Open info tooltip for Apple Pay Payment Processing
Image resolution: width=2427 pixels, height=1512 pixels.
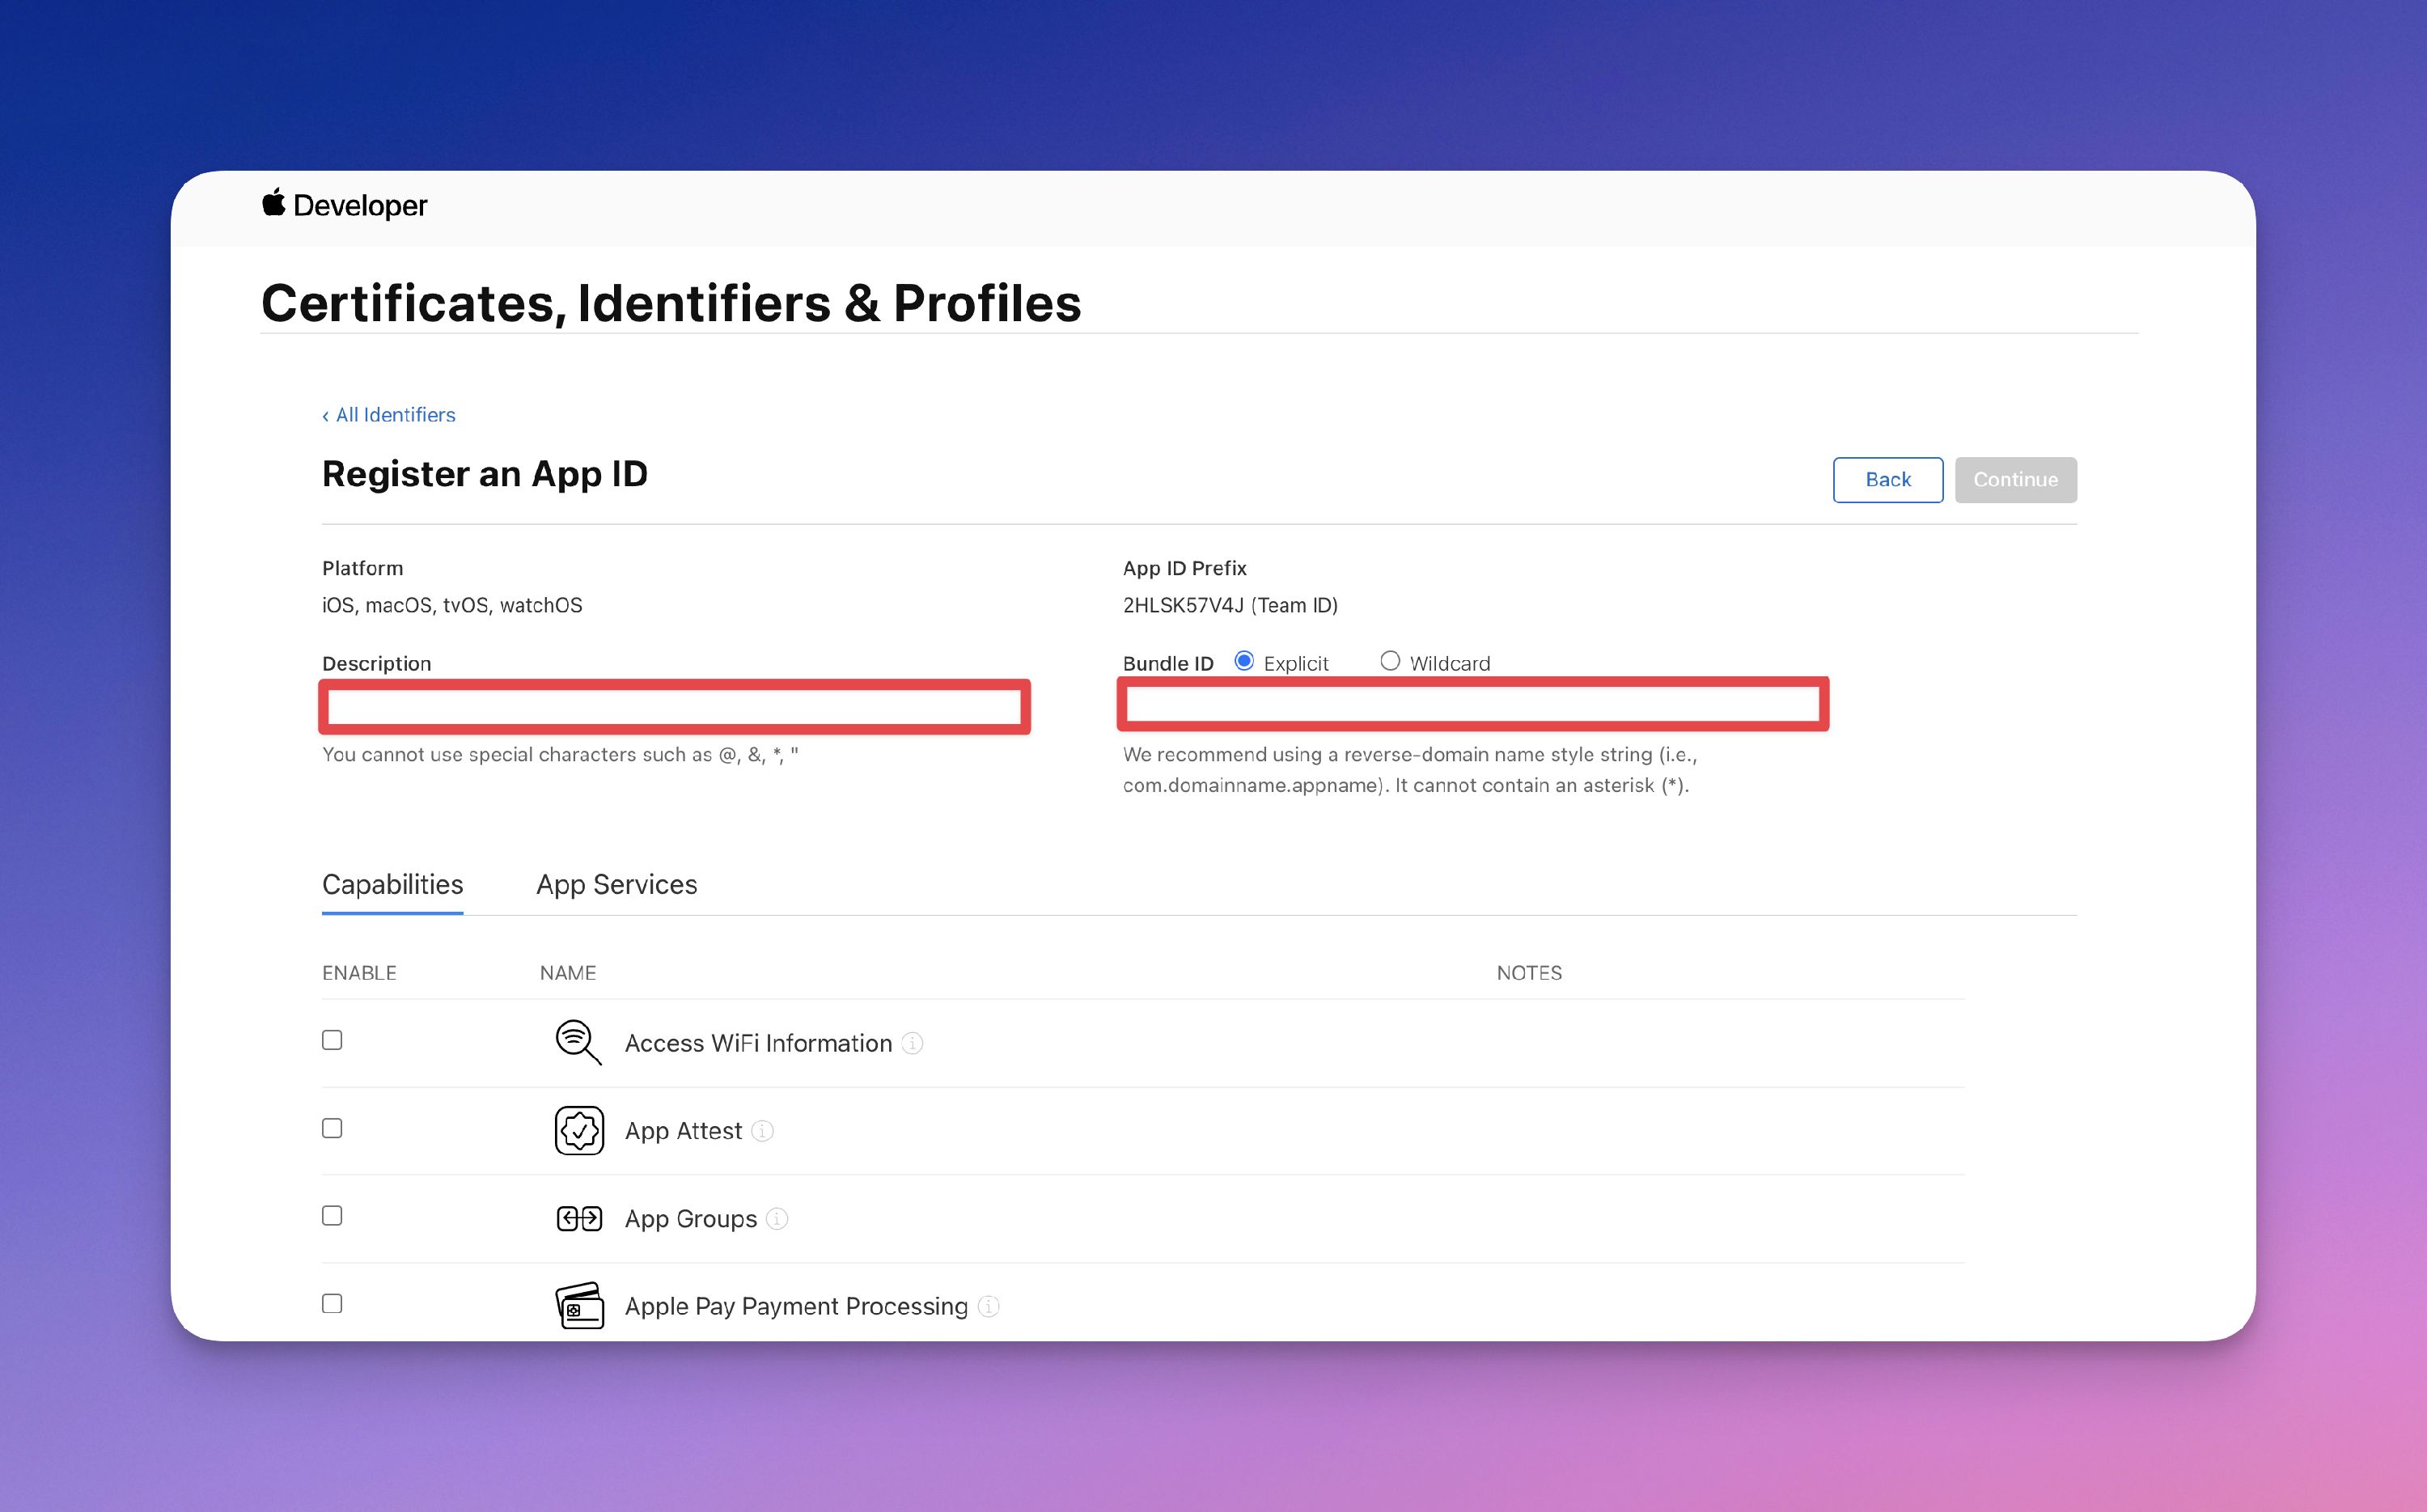coord(988,1306)
